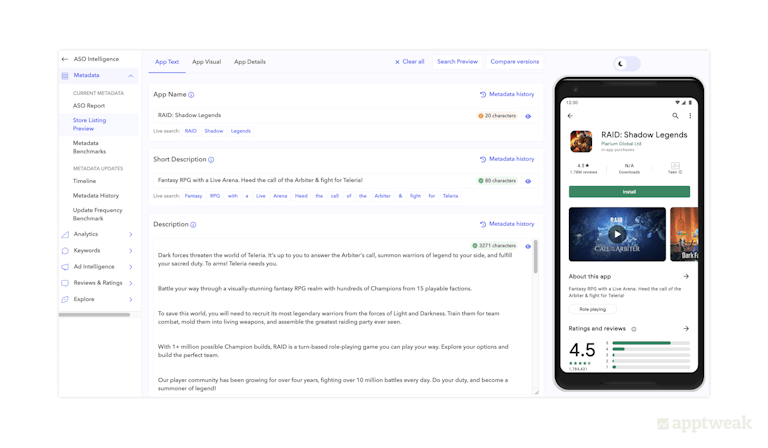Switch to the App Details tab
Screen dimensions: 768x448
[x=249, y=62]
